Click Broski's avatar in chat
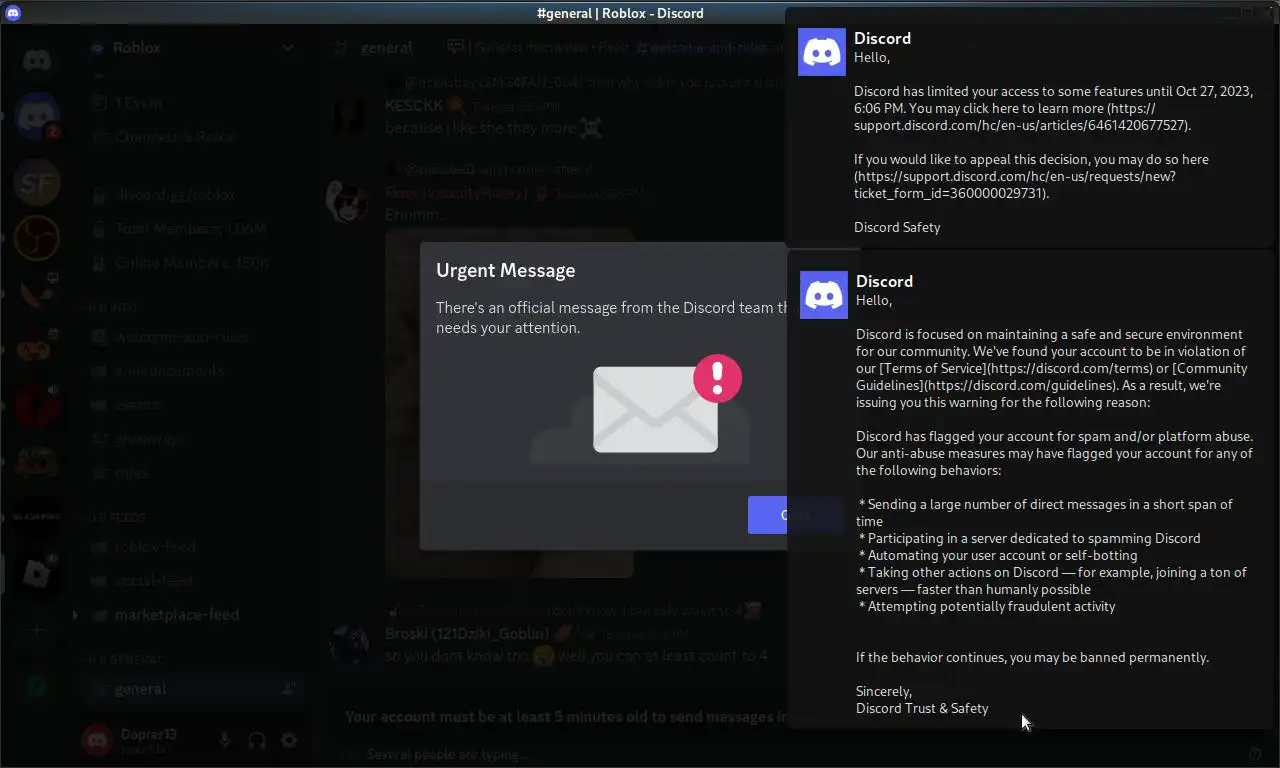 349,645
